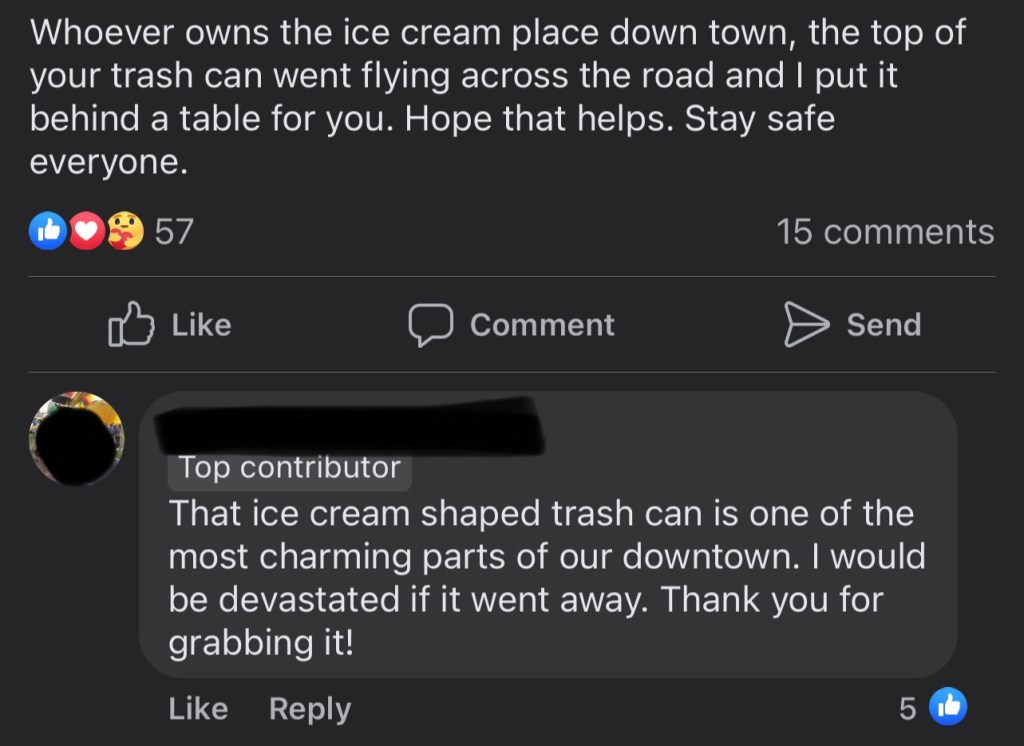This screenshot has height=746, width=1024.
Task: Reply to the top contributor's comment
Action: click(x=309, y=709)
